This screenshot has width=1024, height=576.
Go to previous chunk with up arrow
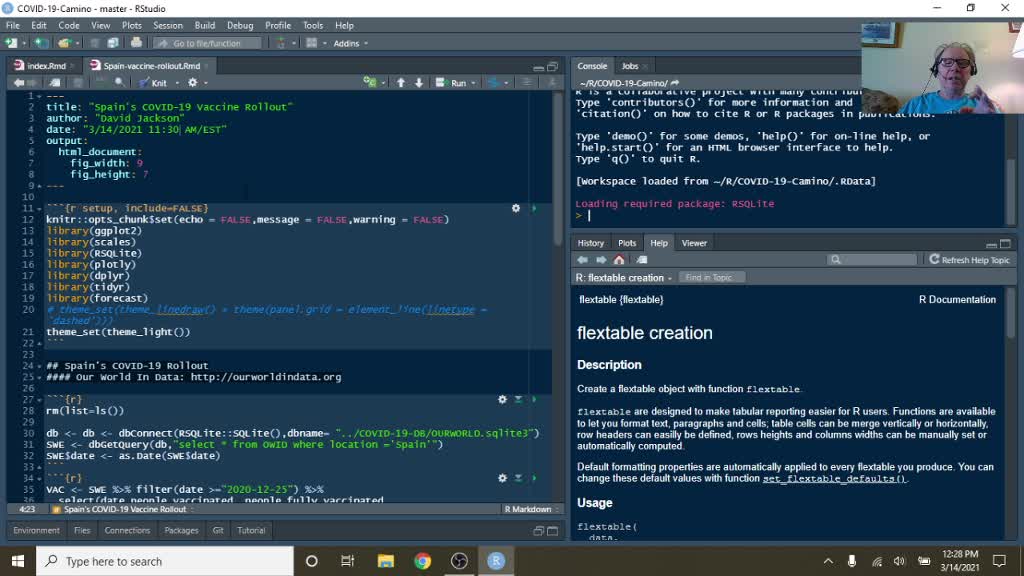(x=401, y=83)
